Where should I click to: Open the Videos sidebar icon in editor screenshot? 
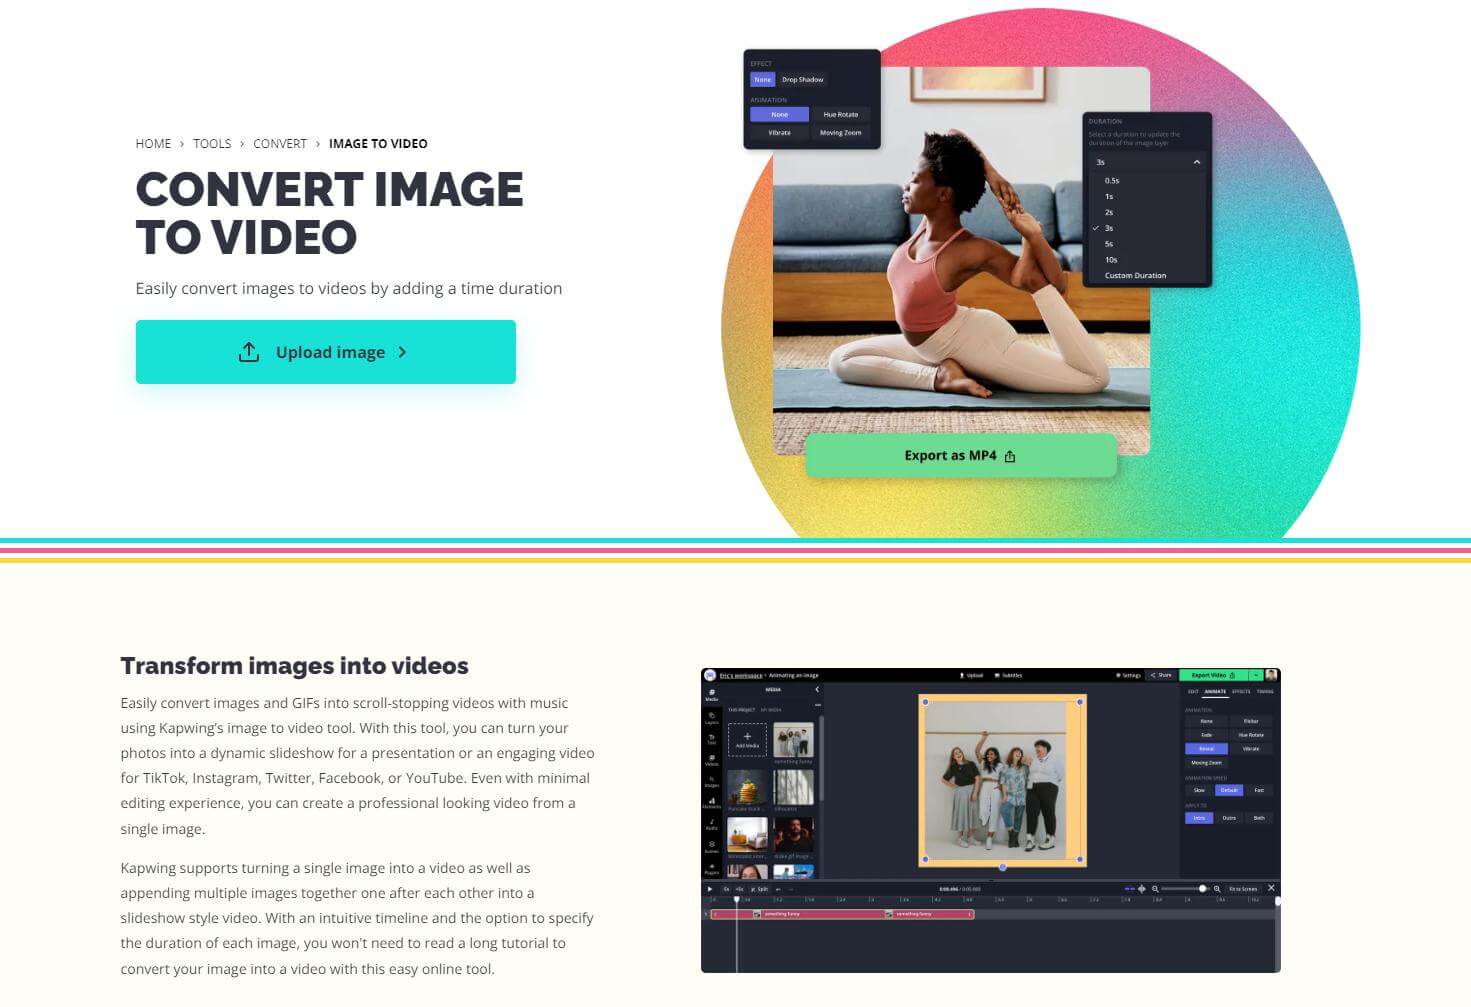pos(711,760)
